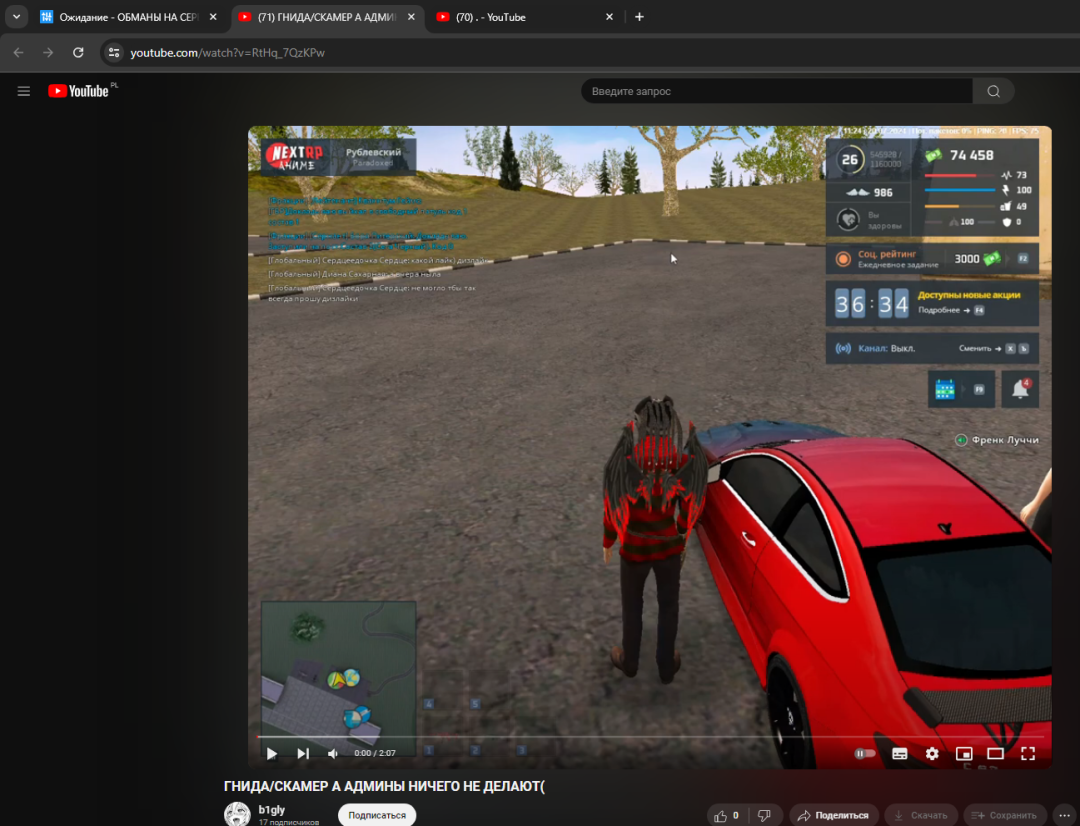
Task: Click the video progress bar
Action: [650, 737]
